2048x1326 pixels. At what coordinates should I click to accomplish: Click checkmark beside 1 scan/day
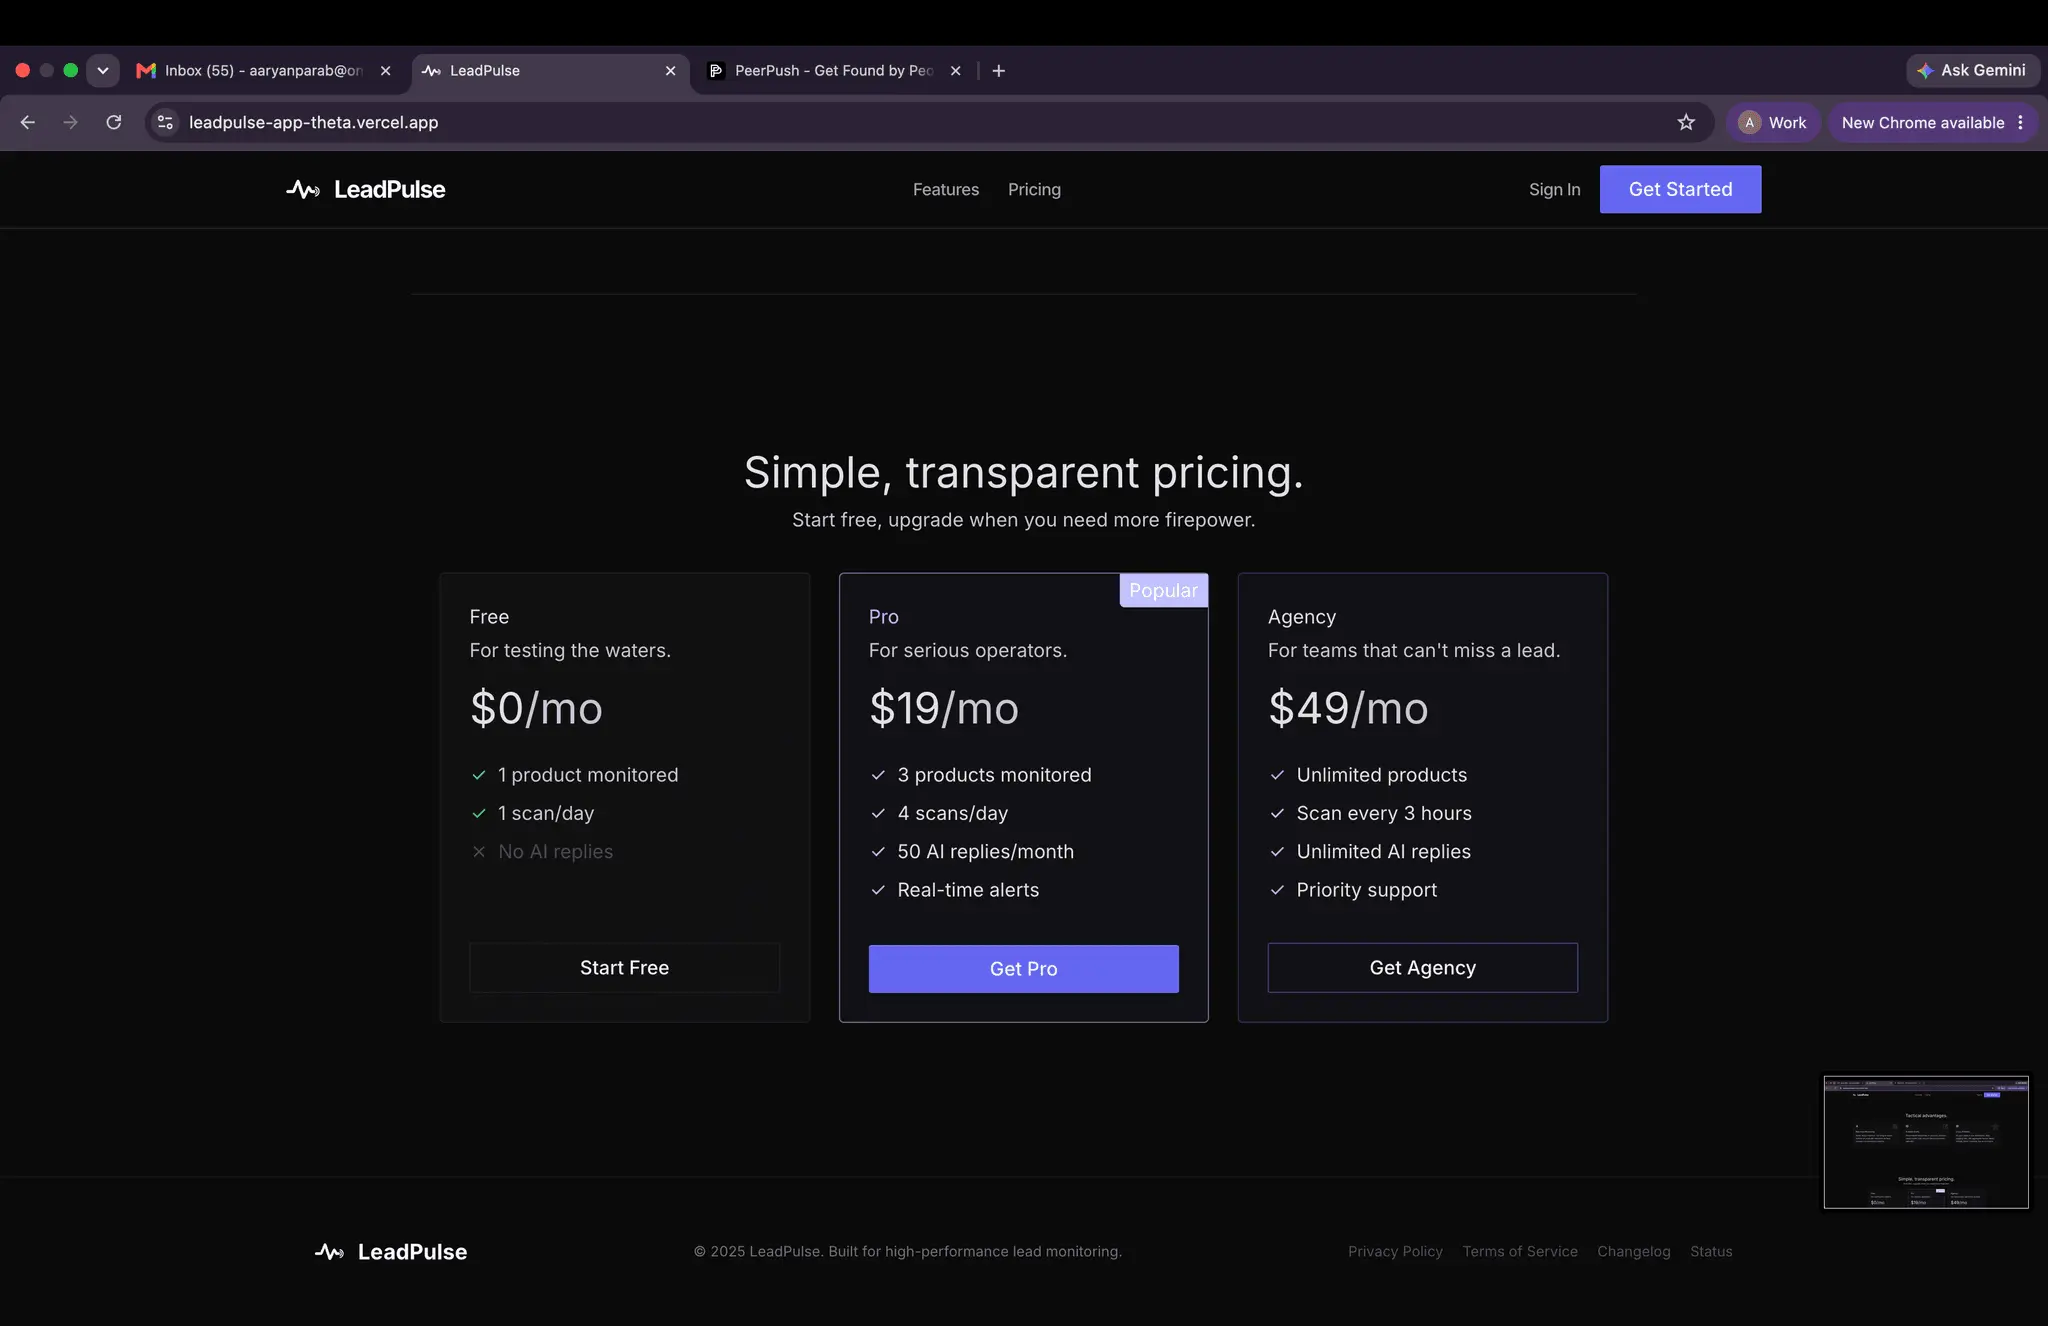click(479, 813)
